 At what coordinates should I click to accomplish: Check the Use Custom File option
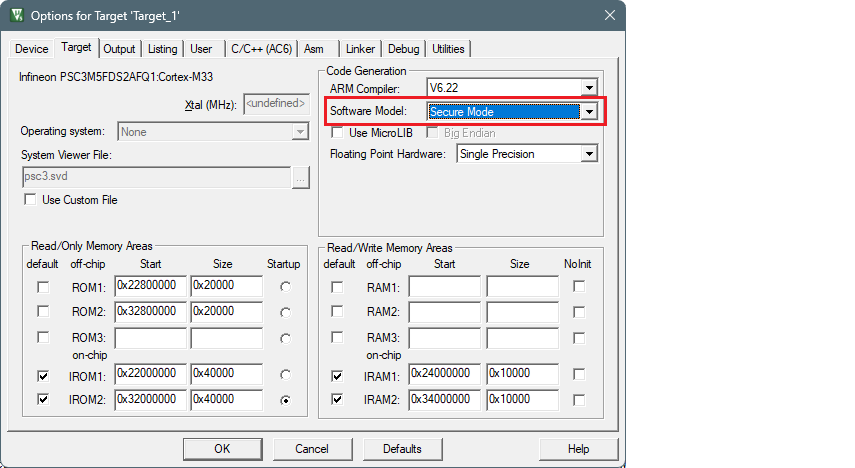click(x=30, y=200)
